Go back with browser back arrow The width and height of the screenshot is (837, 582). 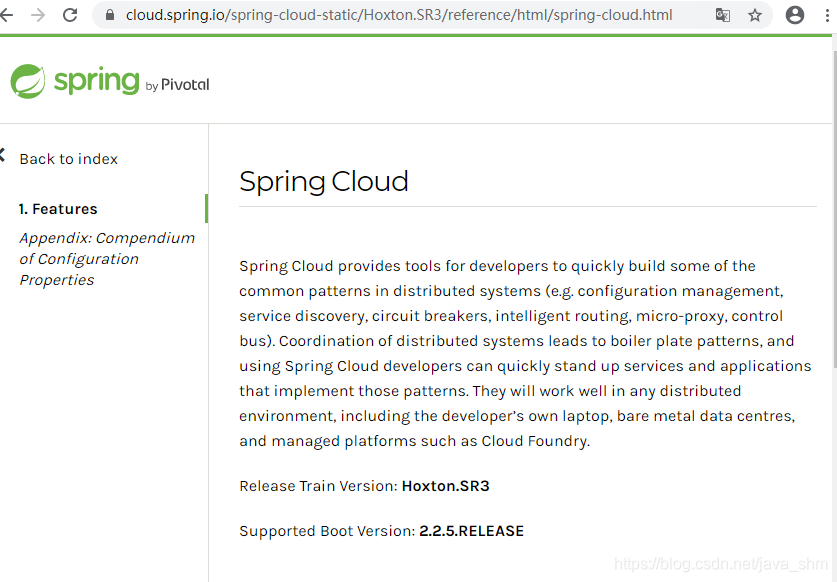click(x=6, y=15)
